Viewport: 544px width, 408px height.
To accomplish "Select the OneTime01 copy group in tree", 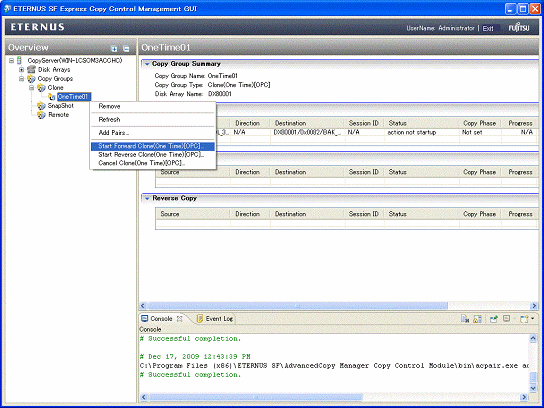I will click(x=73, y=97).
